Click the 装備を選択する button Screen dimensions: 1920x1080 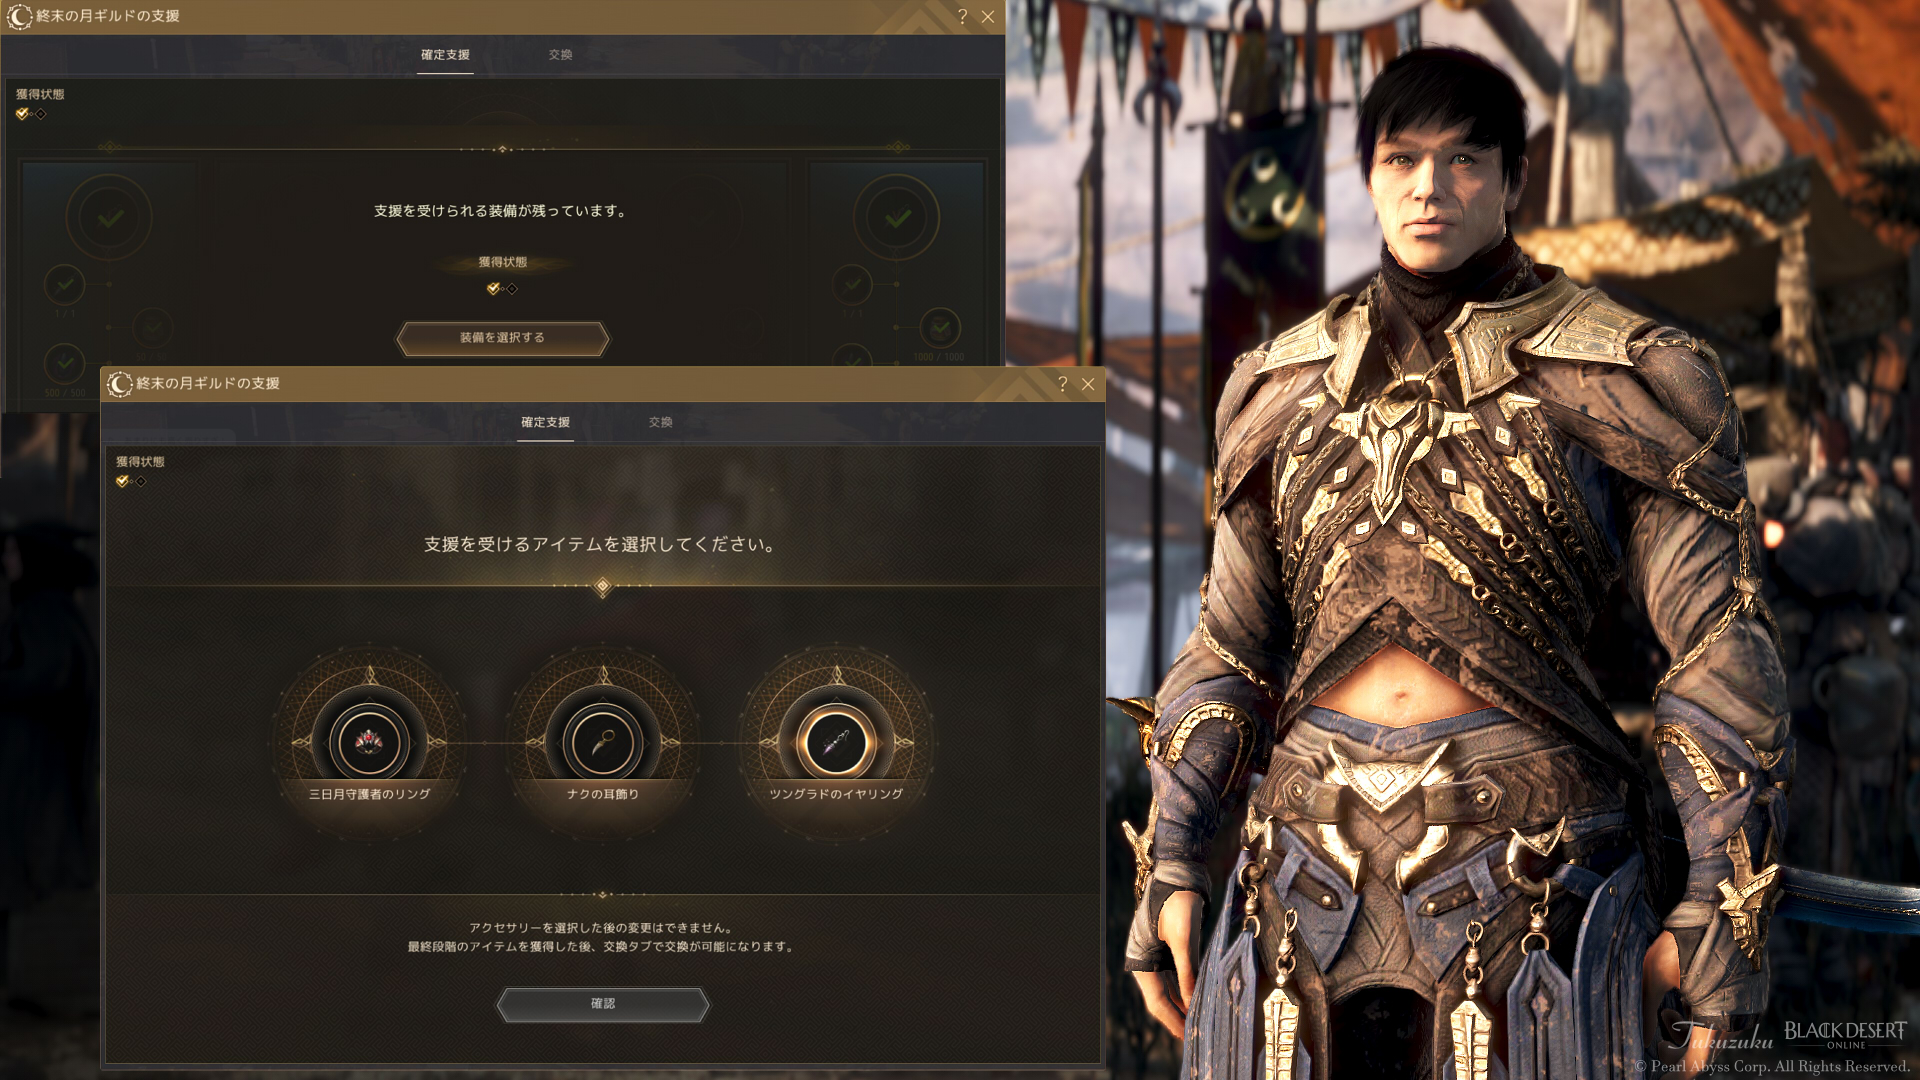502,338
